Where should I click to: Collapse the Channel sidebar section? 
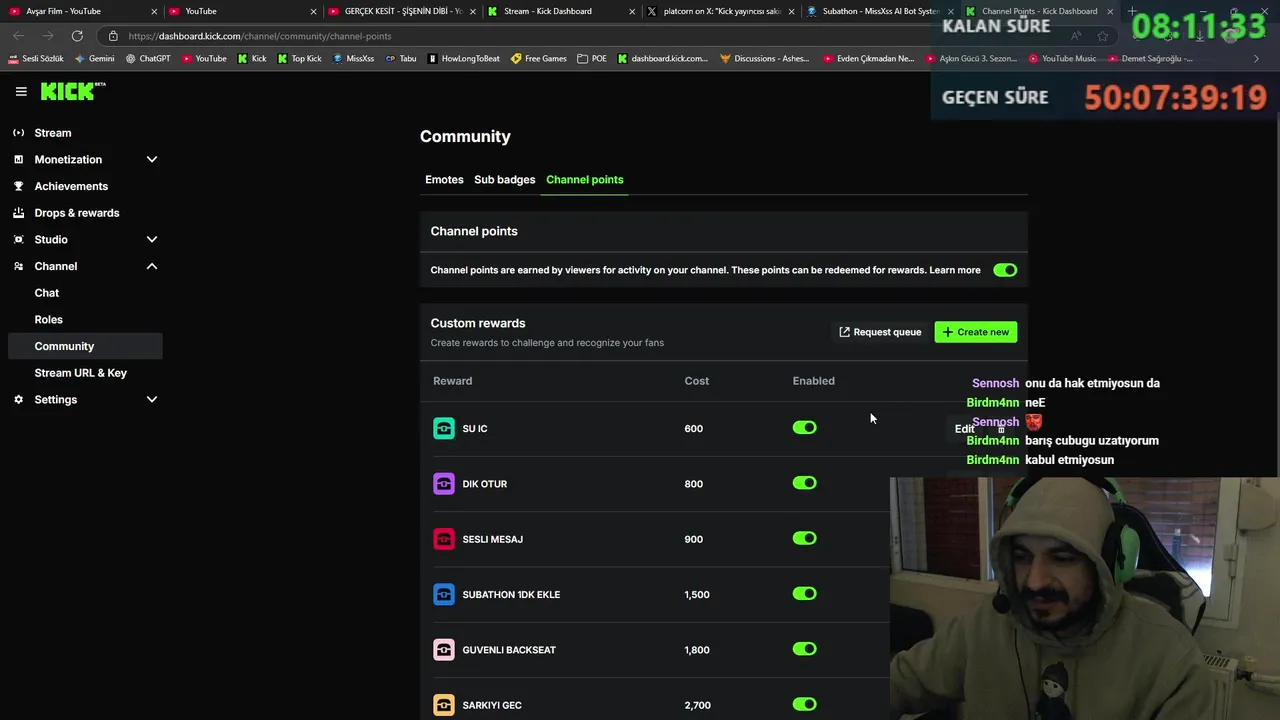tap(152, 266)
